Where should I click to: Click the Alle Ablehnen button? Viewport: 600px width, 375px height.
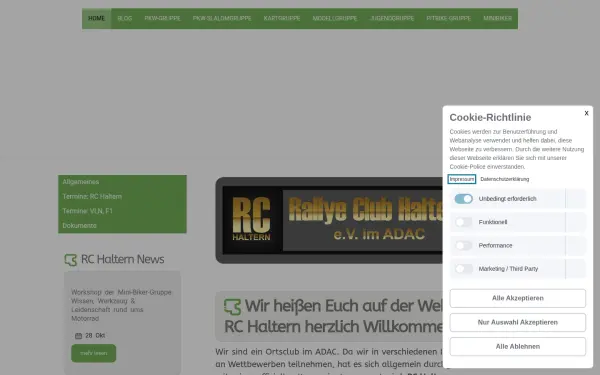[517, 346]
